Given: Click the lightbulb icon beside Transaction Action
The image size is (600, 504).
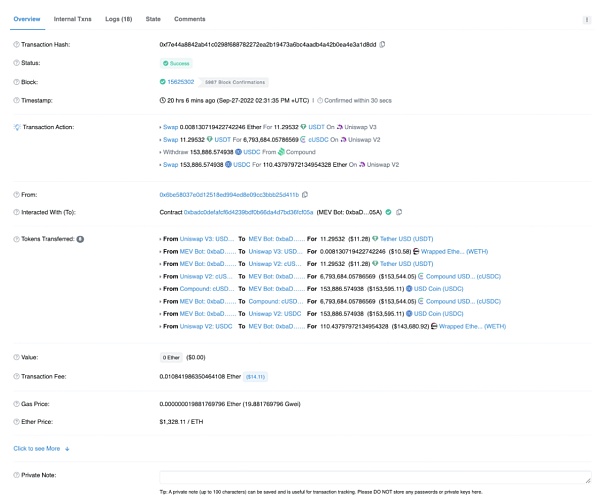Looking at the screenshot, I should pos(16,127).
